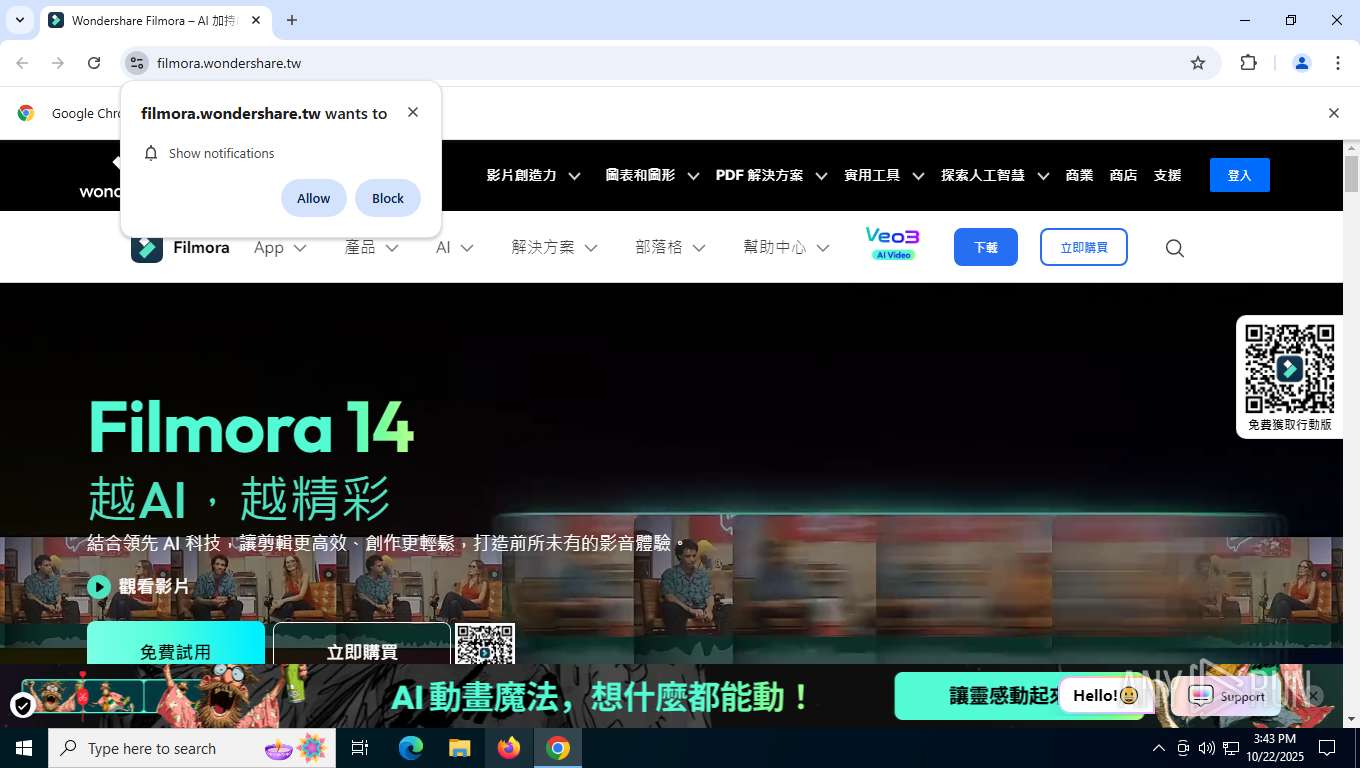
Task: Open File Explorer from taskbar
Action: pos(460,748)
